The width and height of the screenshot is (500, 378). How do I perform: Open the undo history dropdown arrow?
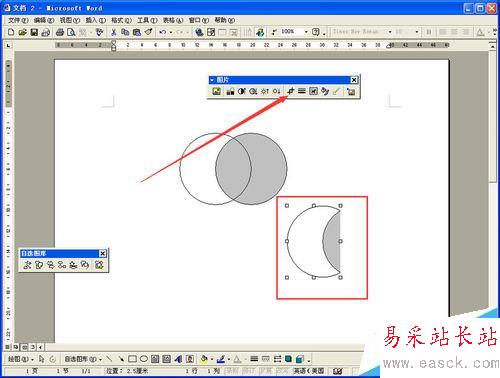point(171,32)
